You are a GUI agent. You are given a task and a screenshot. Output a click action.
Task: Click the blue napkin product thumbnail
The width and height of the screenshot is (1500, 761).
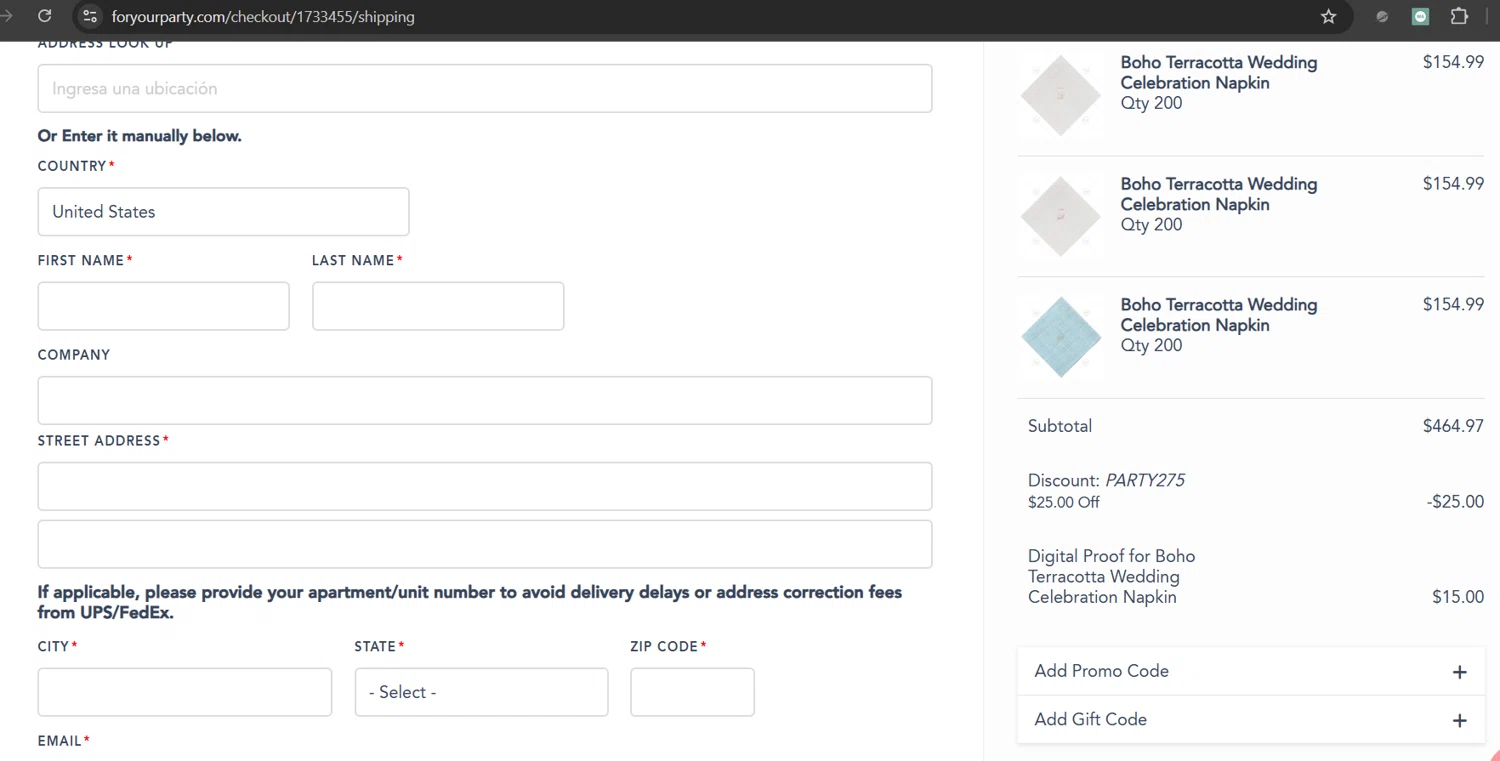[1061, 337]
